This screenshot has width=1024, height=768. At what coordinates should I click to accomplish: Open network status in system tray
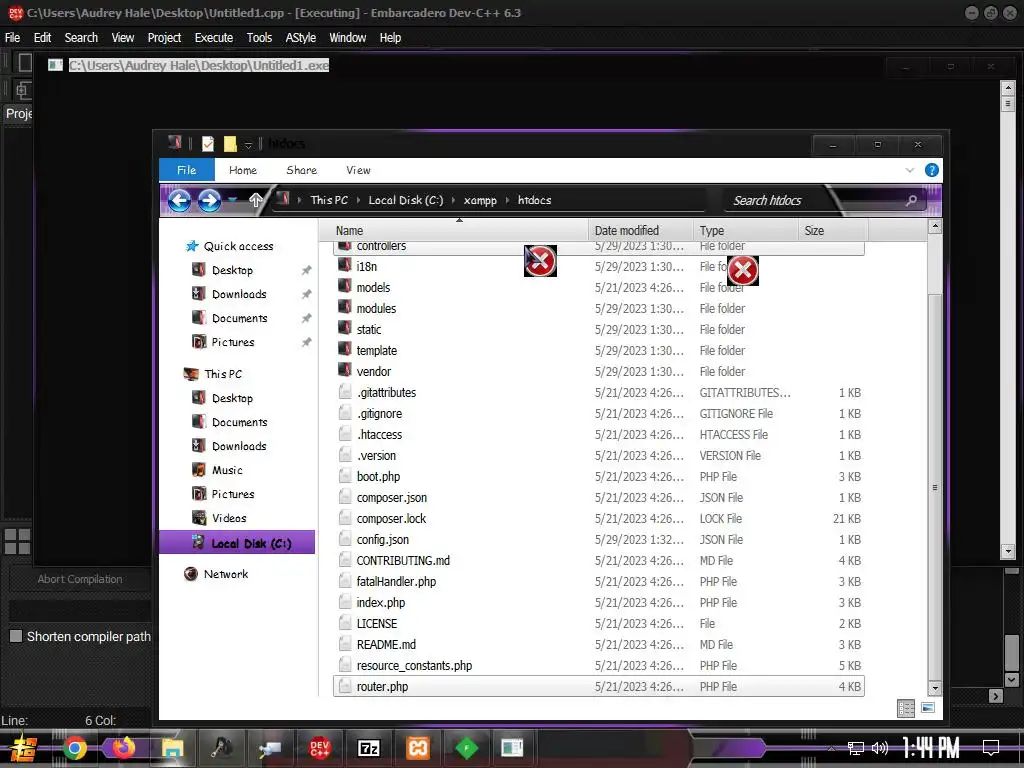pyautogui.click(x=855, y=748)
